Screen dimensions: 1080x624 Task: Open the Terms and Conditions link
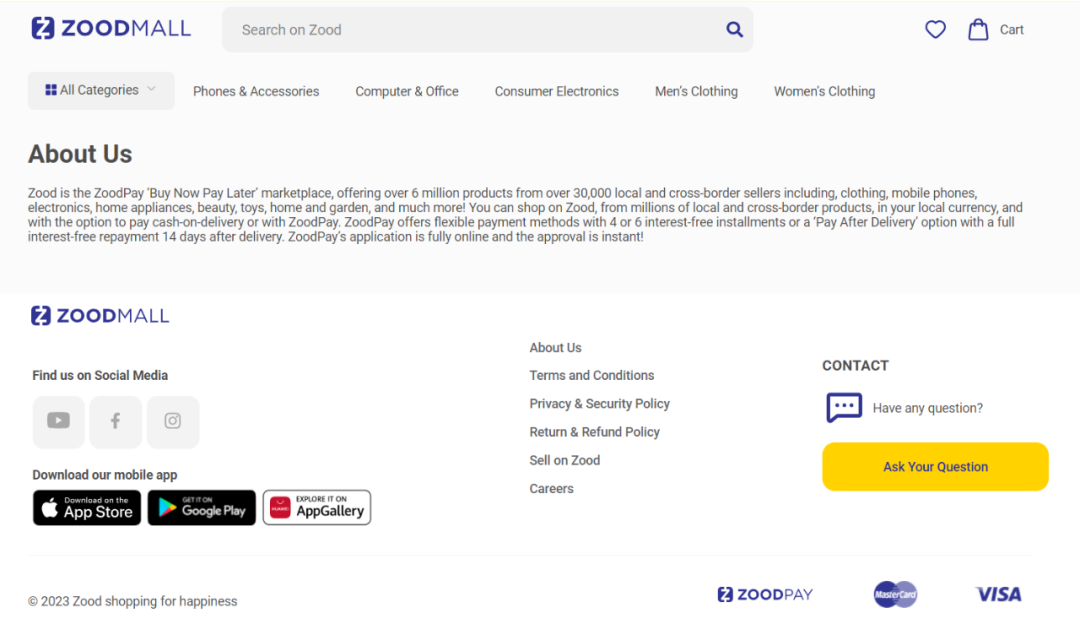(x=592, y=376)
